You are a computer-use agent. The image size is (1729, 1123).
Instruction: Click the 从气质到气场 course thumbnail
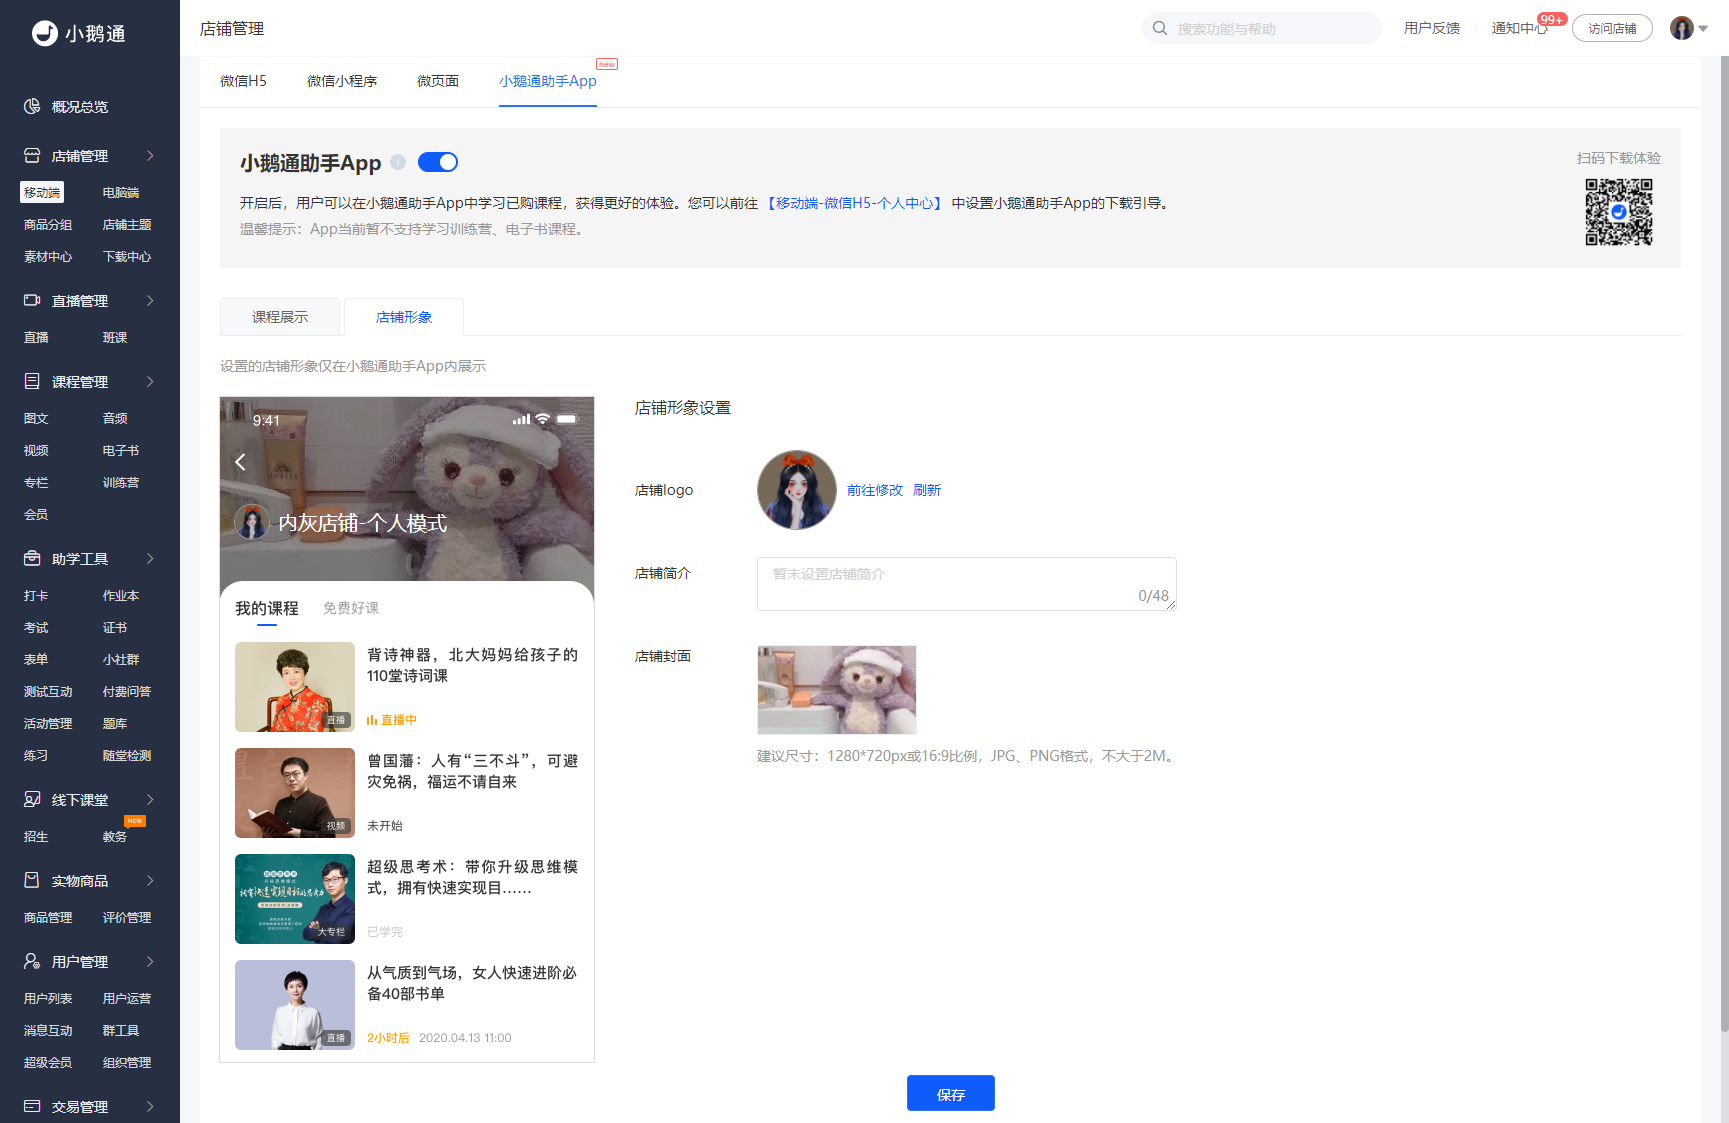(x=295, y=1005)
